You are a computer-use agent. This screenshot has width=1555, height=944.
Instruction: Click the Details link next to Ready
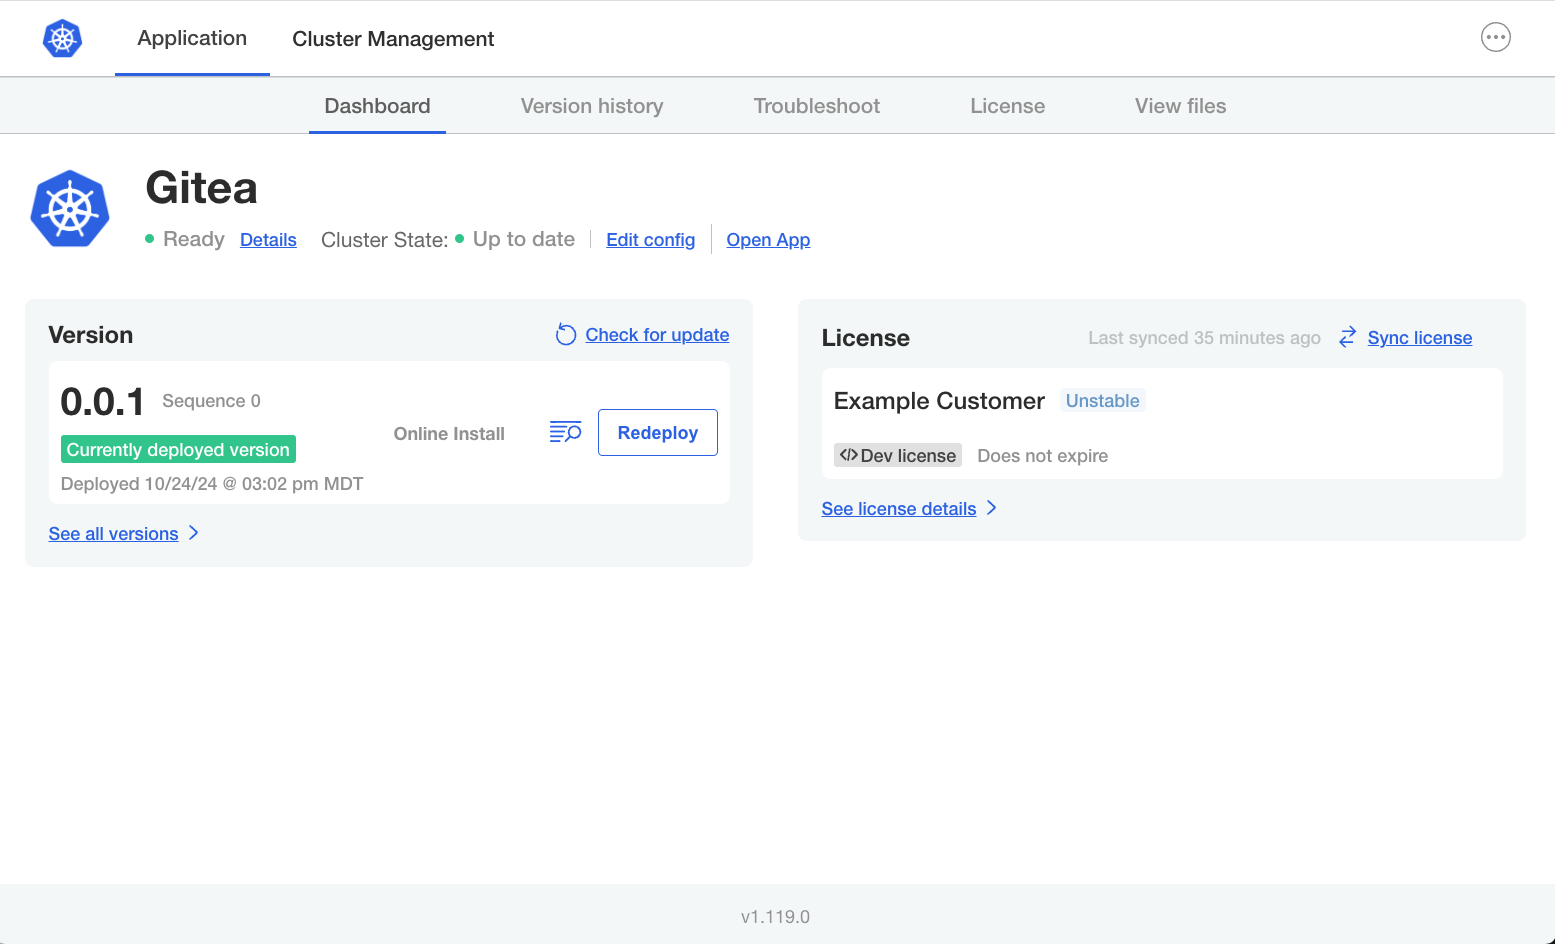coord(268,239)
